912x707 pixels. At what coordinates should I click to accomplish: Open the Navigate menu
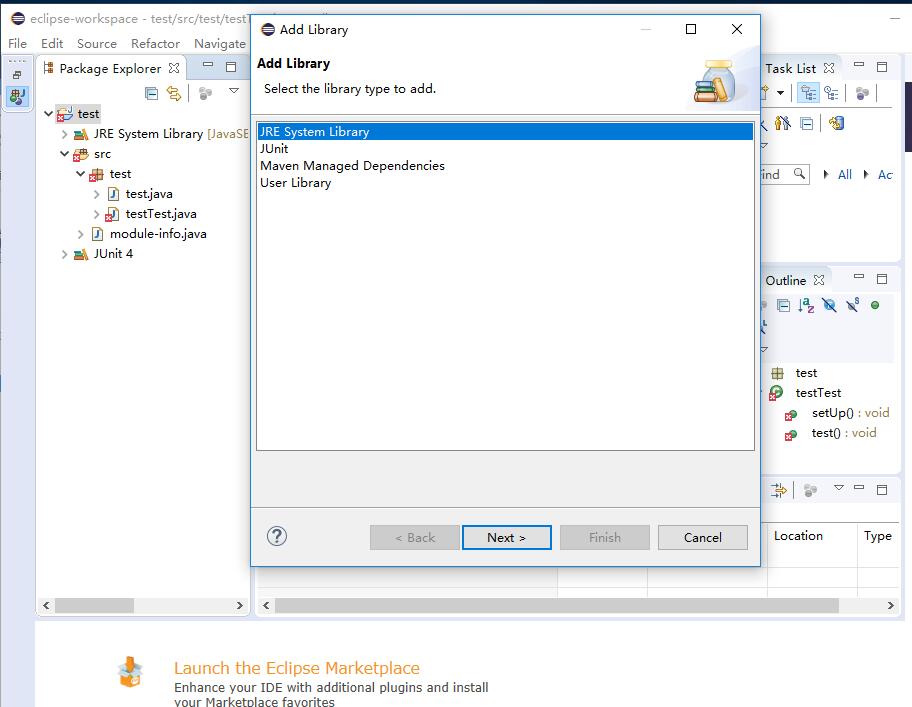point(220,44)
